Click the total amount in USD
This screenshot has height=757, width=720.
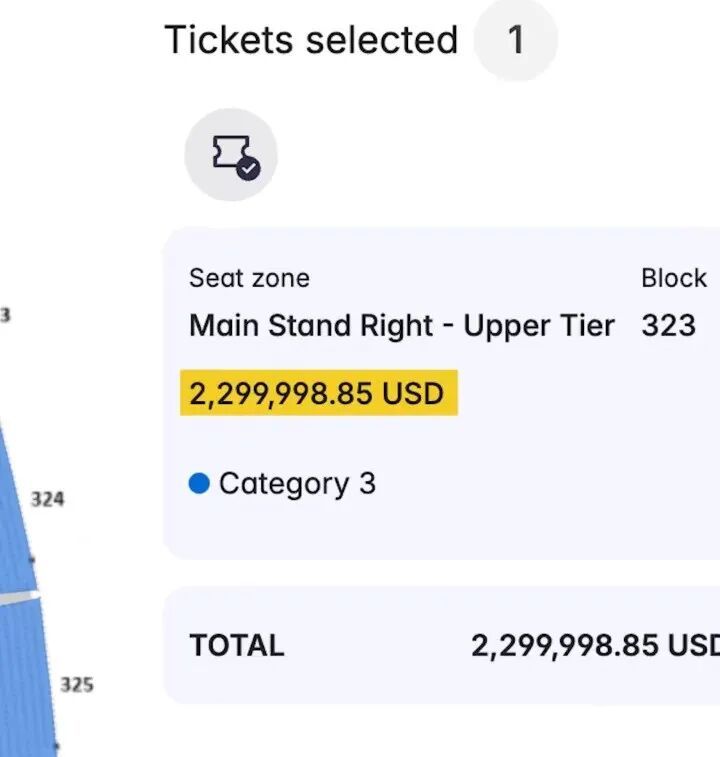(595, 646)
